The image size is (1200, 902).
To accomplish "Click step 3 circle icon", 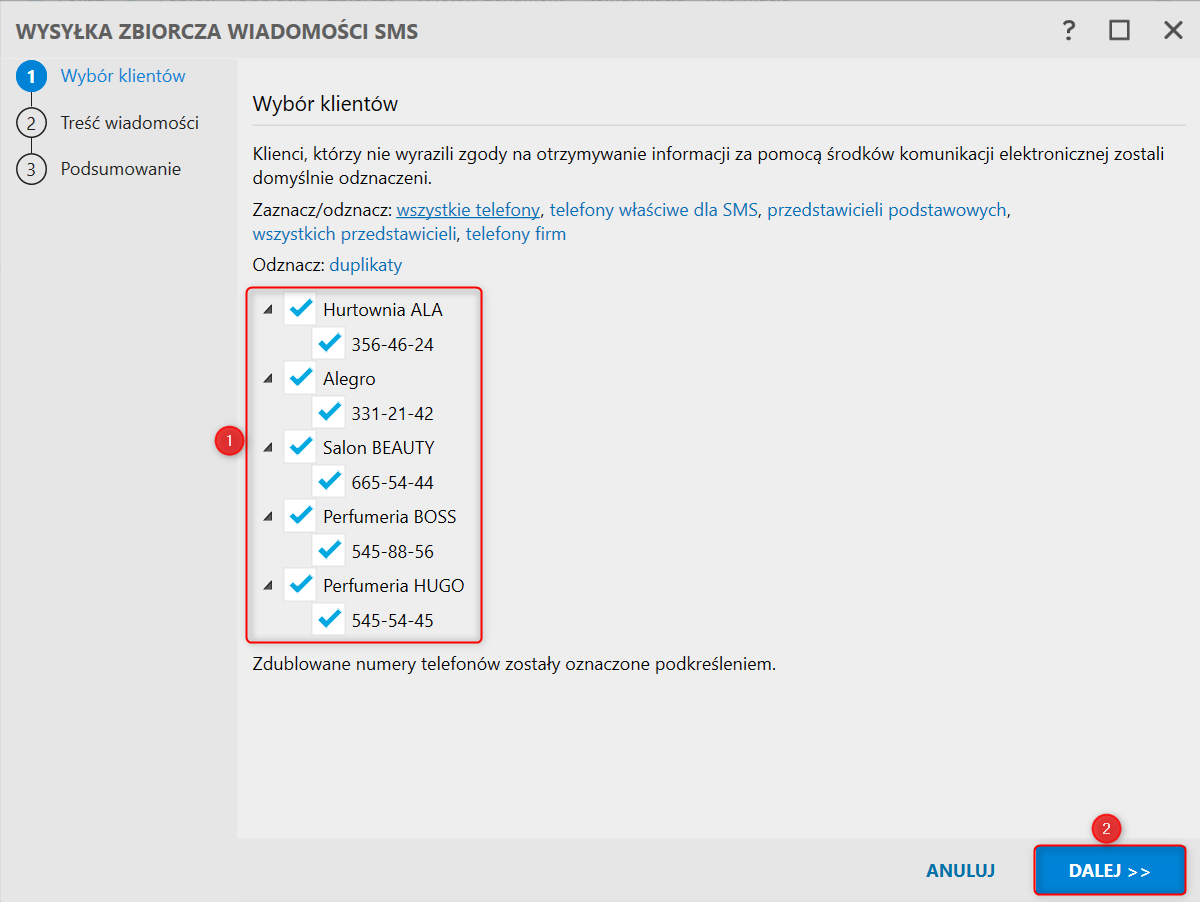I will point(31,169).
